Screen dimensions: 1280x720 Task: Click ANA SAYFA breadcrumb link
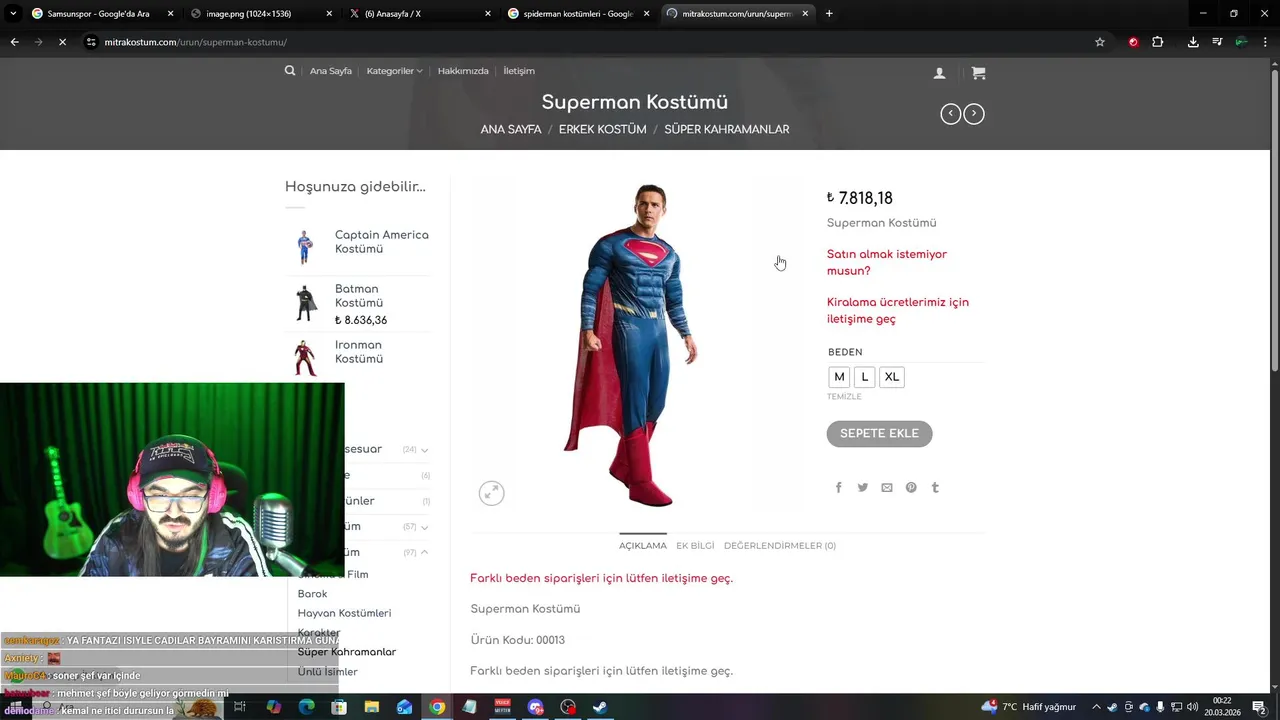511,130
